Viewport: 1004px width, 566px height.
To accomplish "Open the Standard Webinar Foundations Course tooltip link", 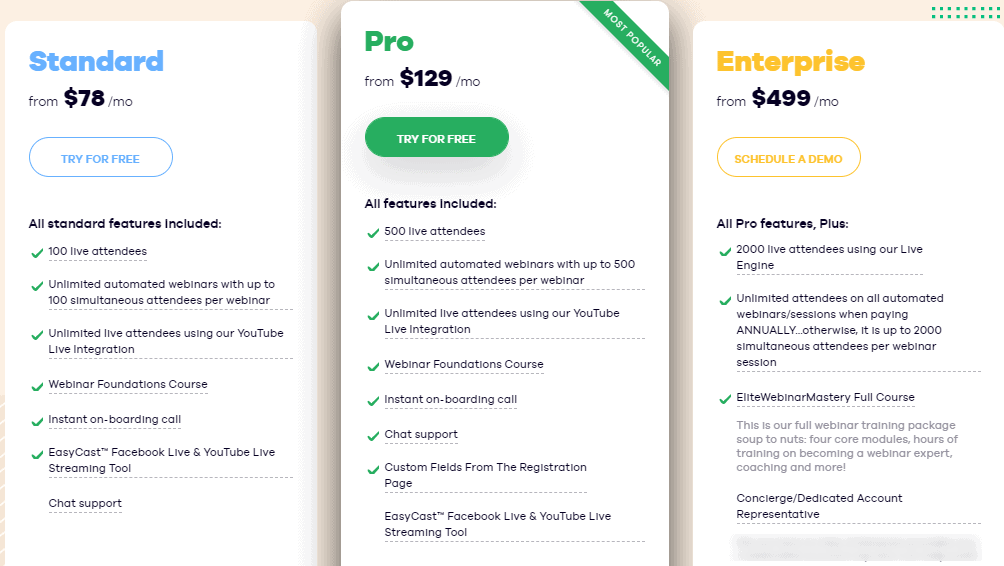I will point(128,384).
